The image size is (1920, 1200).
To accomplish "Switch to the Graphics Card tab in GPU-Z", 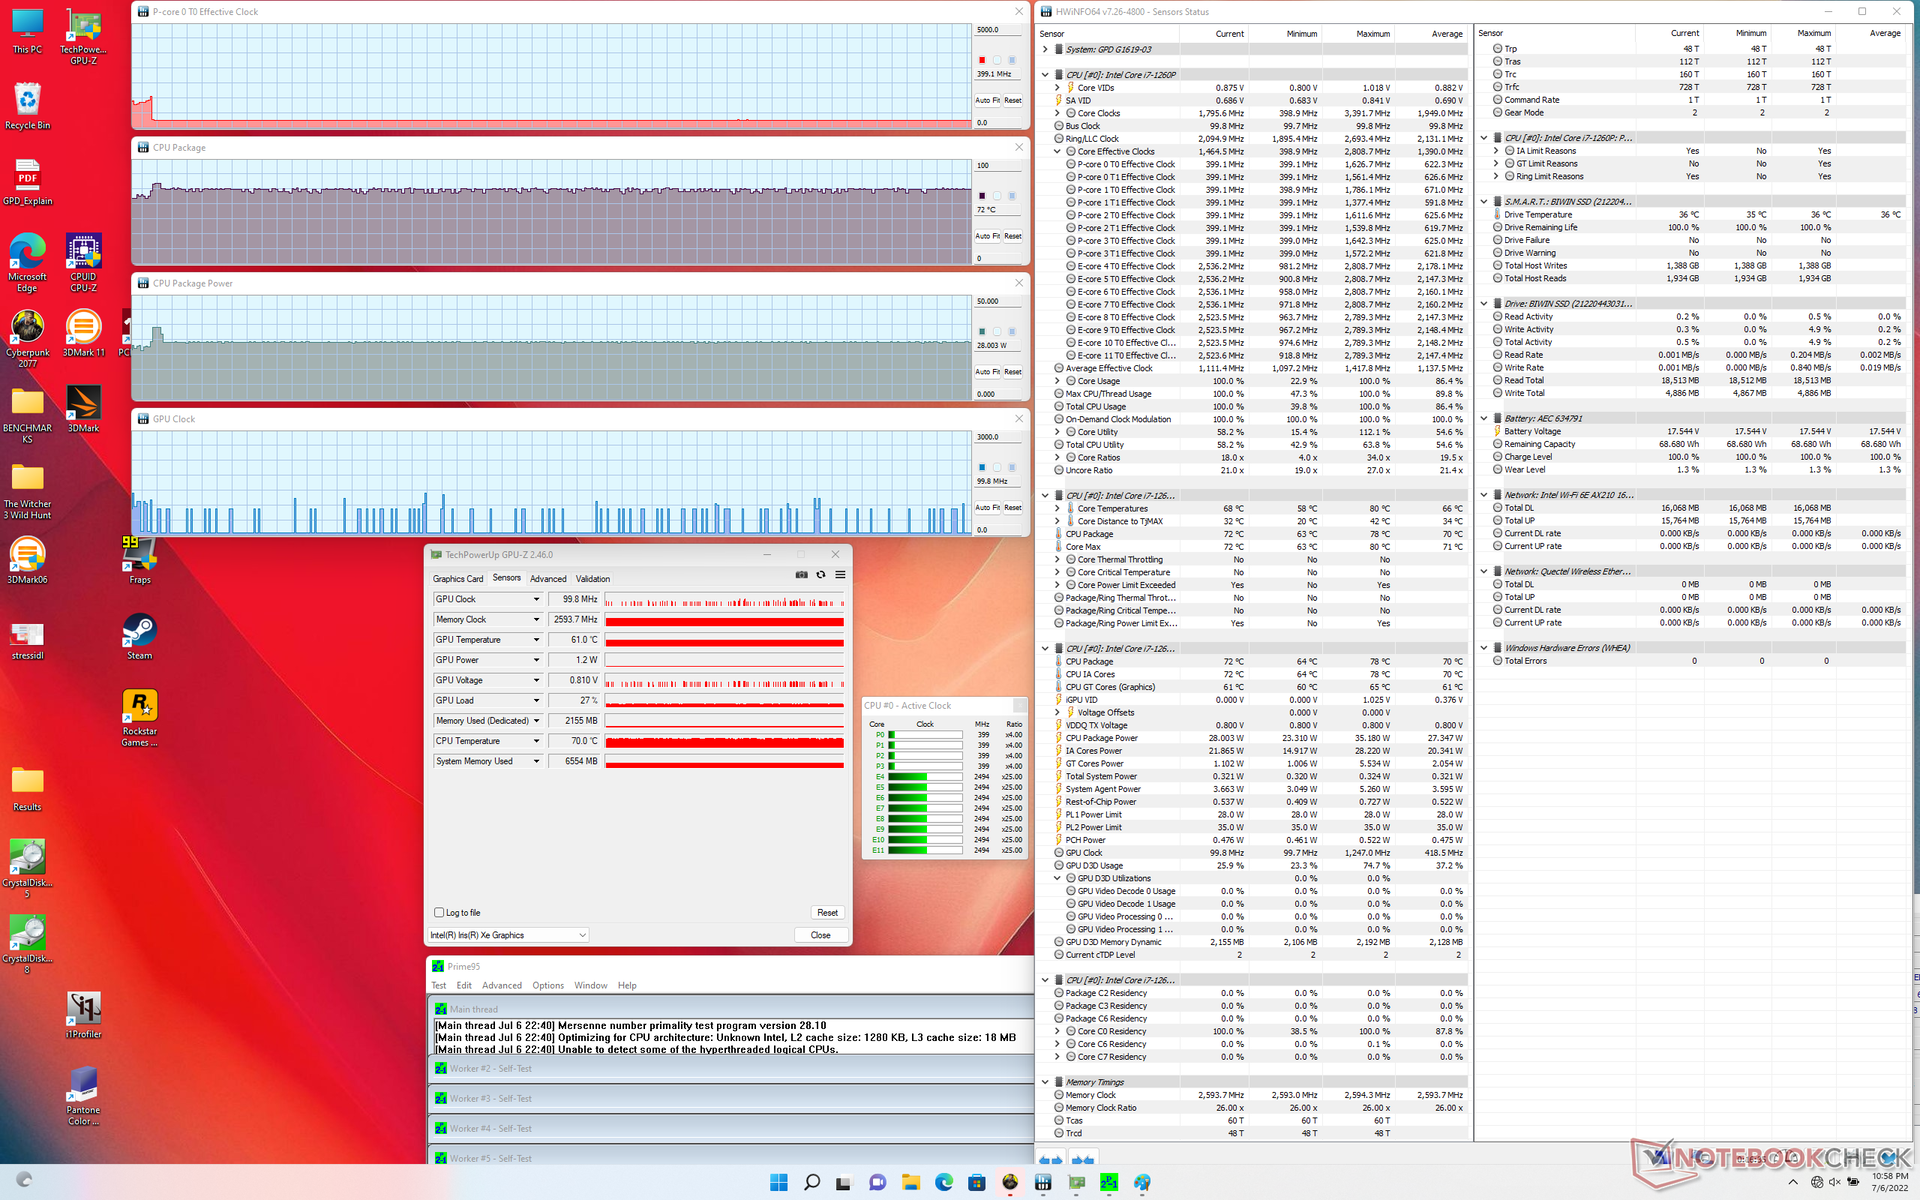I will tap(457, 579).
